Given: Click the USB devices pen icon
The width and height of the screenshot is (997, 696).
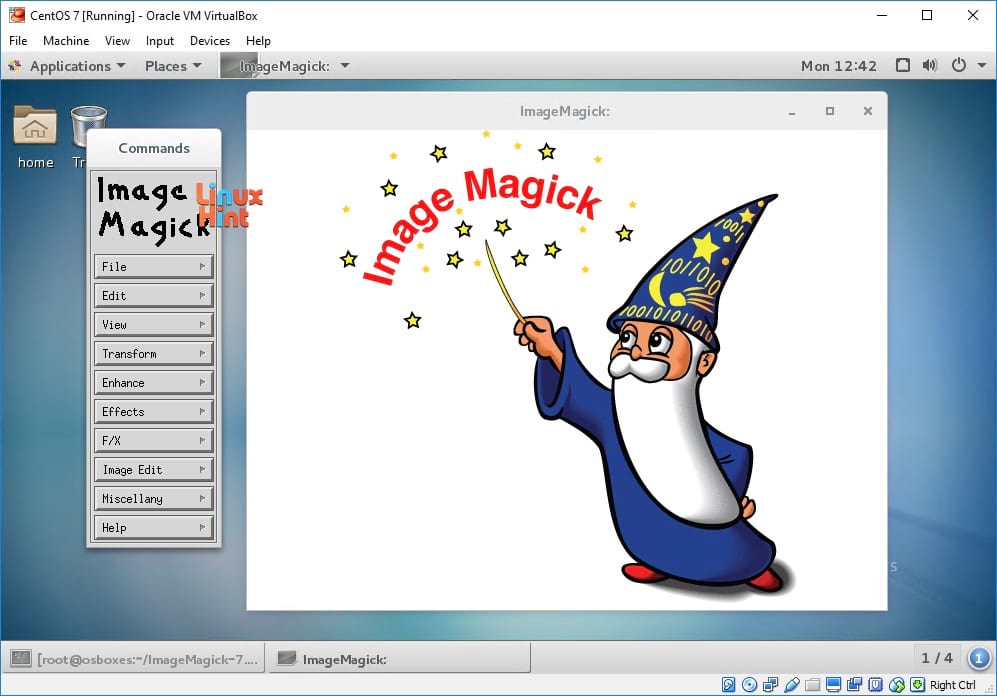Looking at the screenshot, I should 792,685.
